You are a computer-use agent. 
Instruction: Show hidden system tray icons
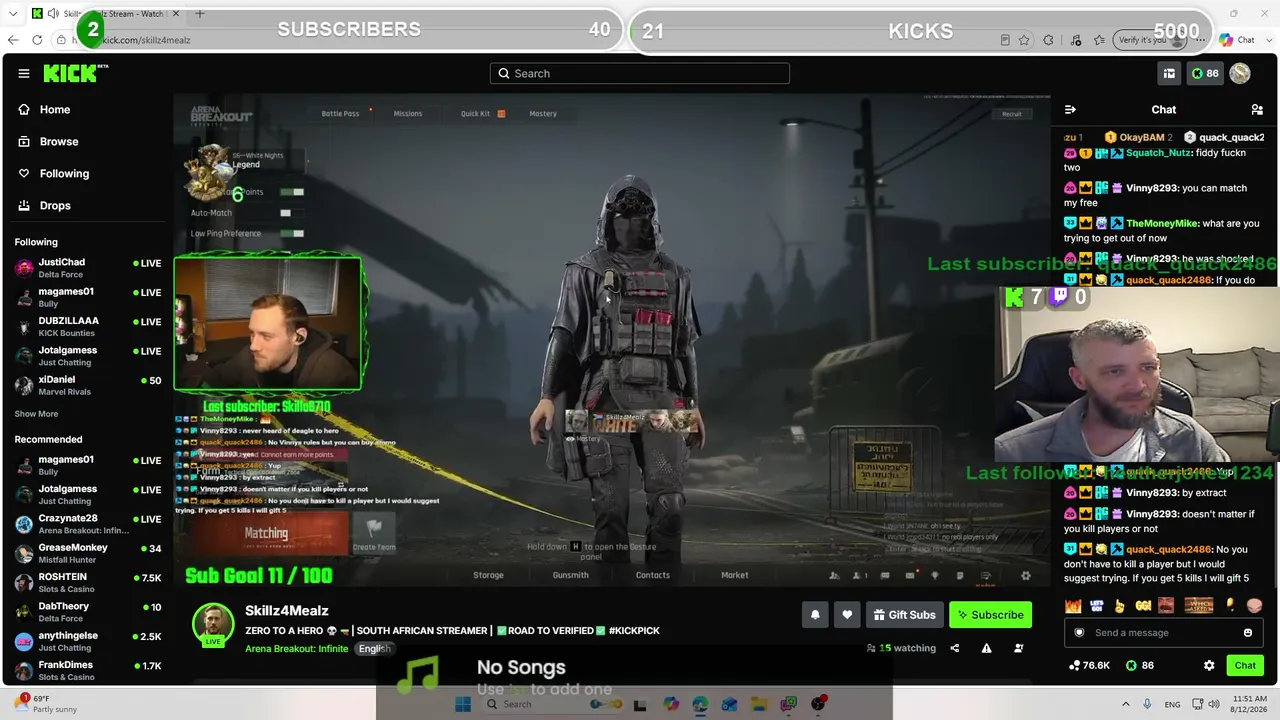1126,704
